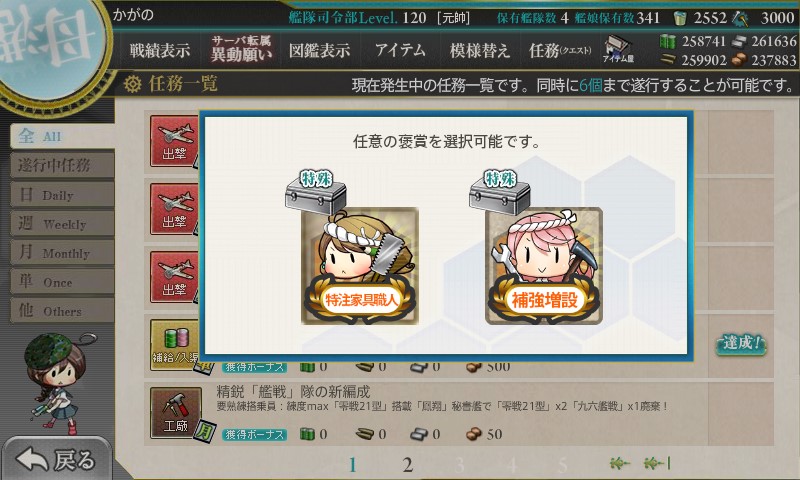Click the first red 出撃 quest icon
This screenshot has width=800, height=480.
(x=174, y=141)
